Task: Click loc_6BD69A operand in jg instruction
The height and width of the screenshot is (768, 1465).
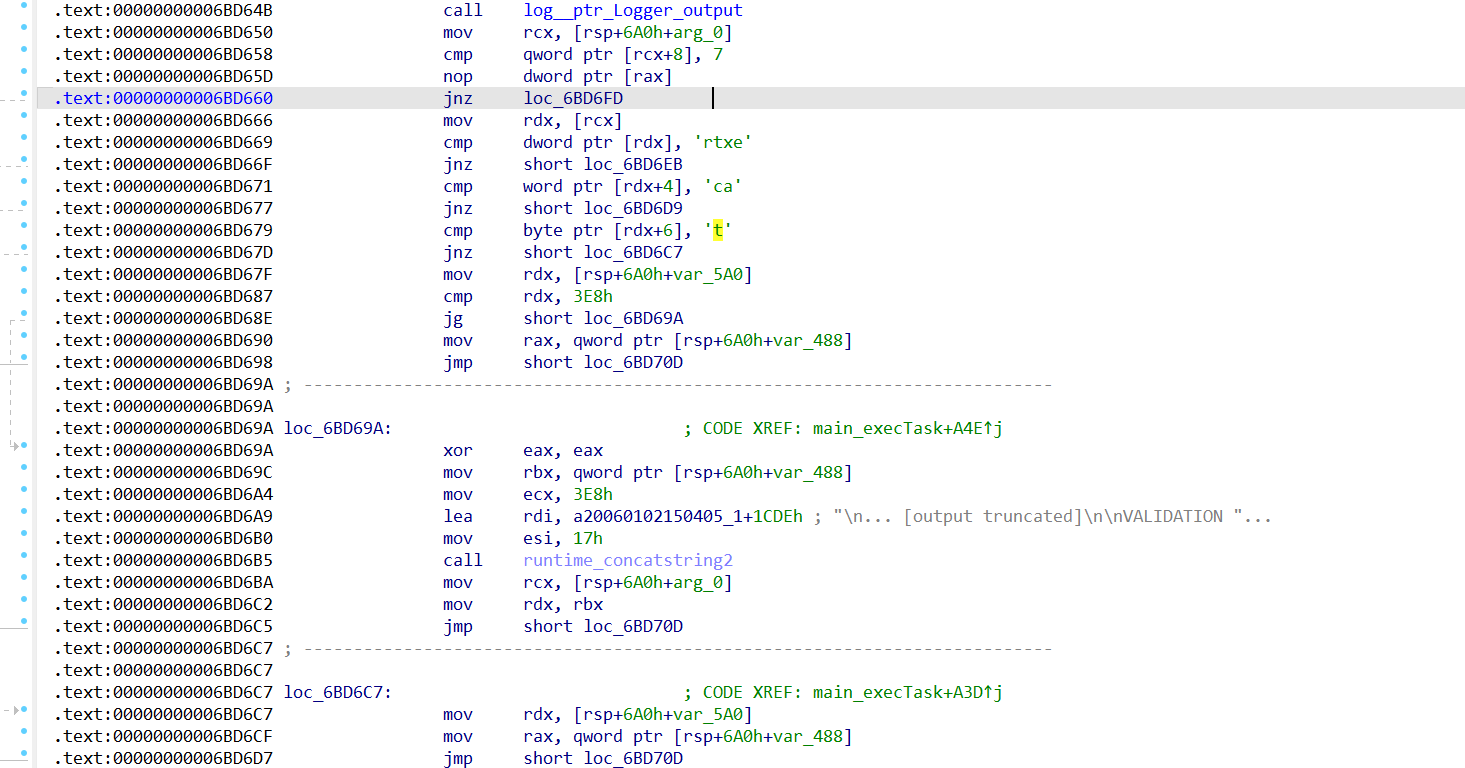Action: coord(633,318)
